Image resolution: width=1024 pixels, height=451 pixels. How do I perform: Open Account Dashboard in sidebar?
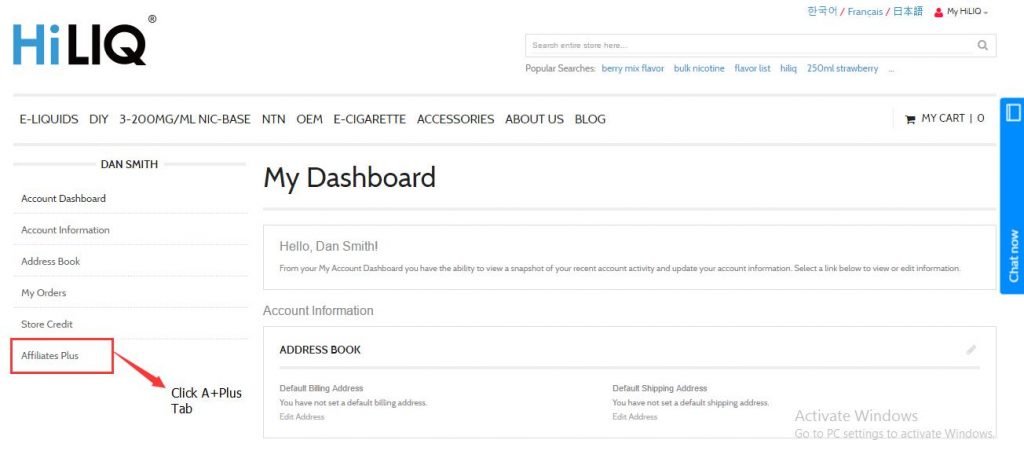pos(63,198)
